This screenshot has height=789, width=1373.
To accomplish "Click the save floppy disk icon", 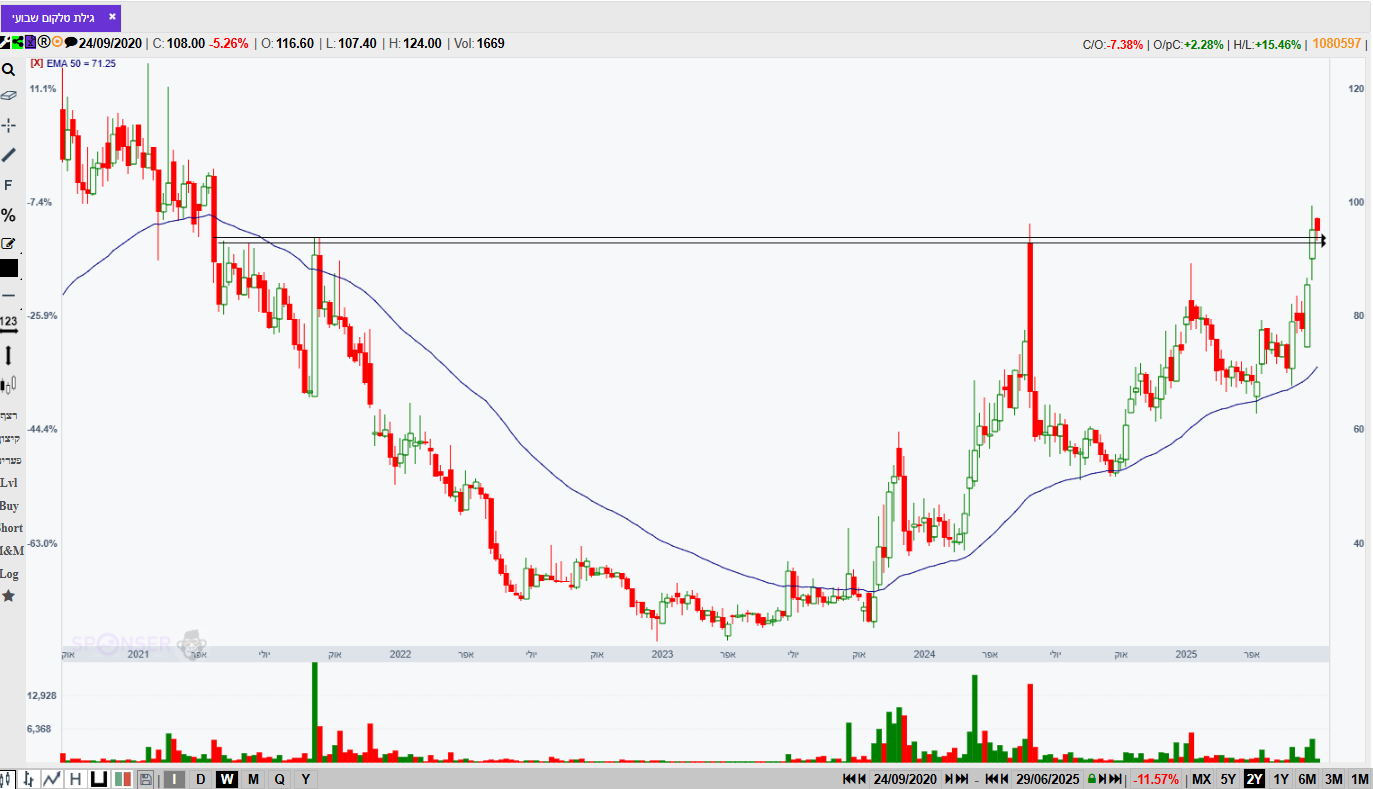I will point(145,779).
